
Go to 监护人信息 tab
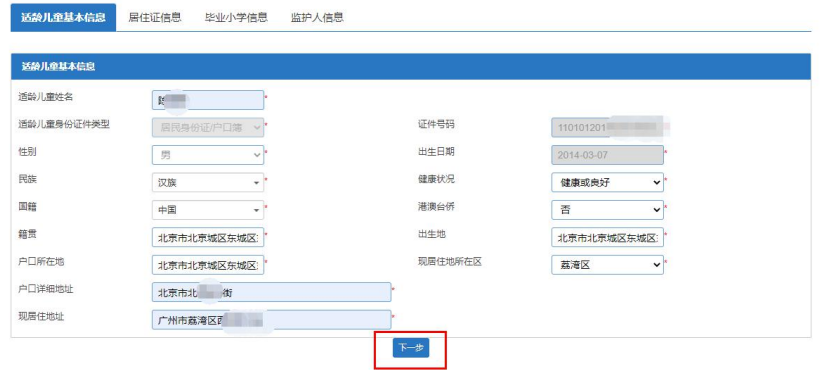click(x=317, y=17)
